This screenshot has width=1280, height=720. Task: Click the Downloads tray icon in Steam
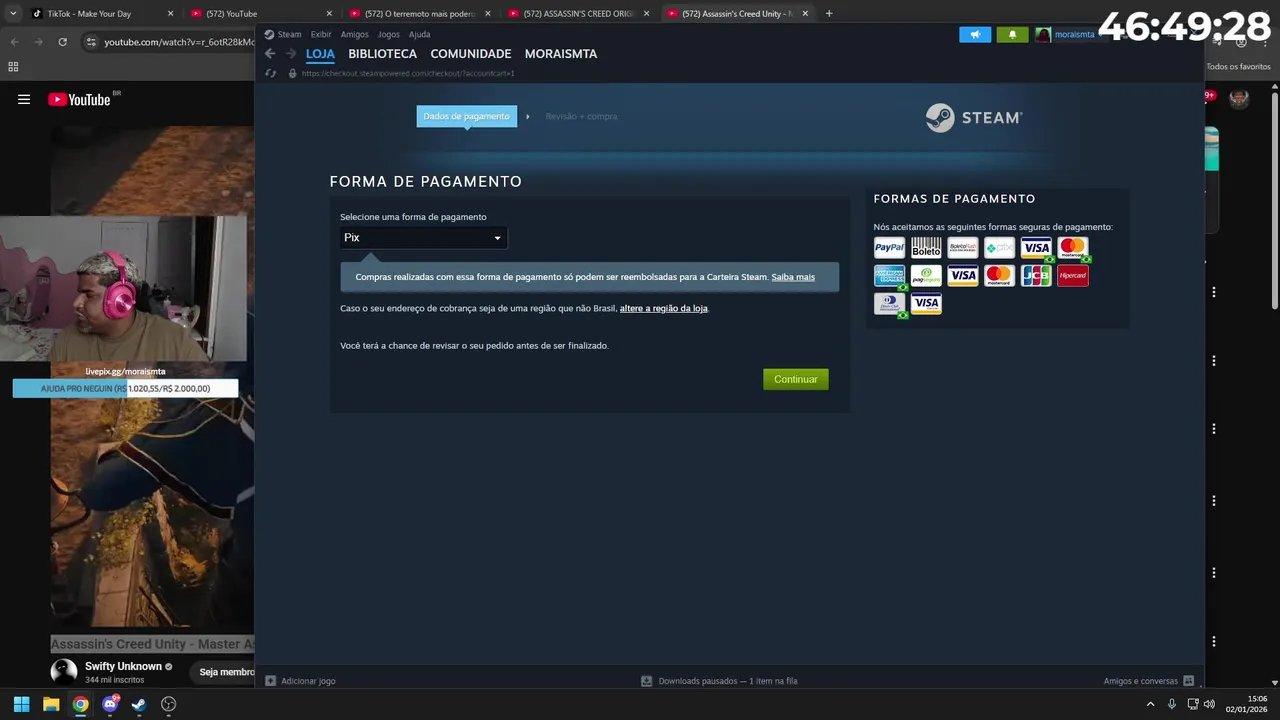pyautogui.click(x=647, y=681)
